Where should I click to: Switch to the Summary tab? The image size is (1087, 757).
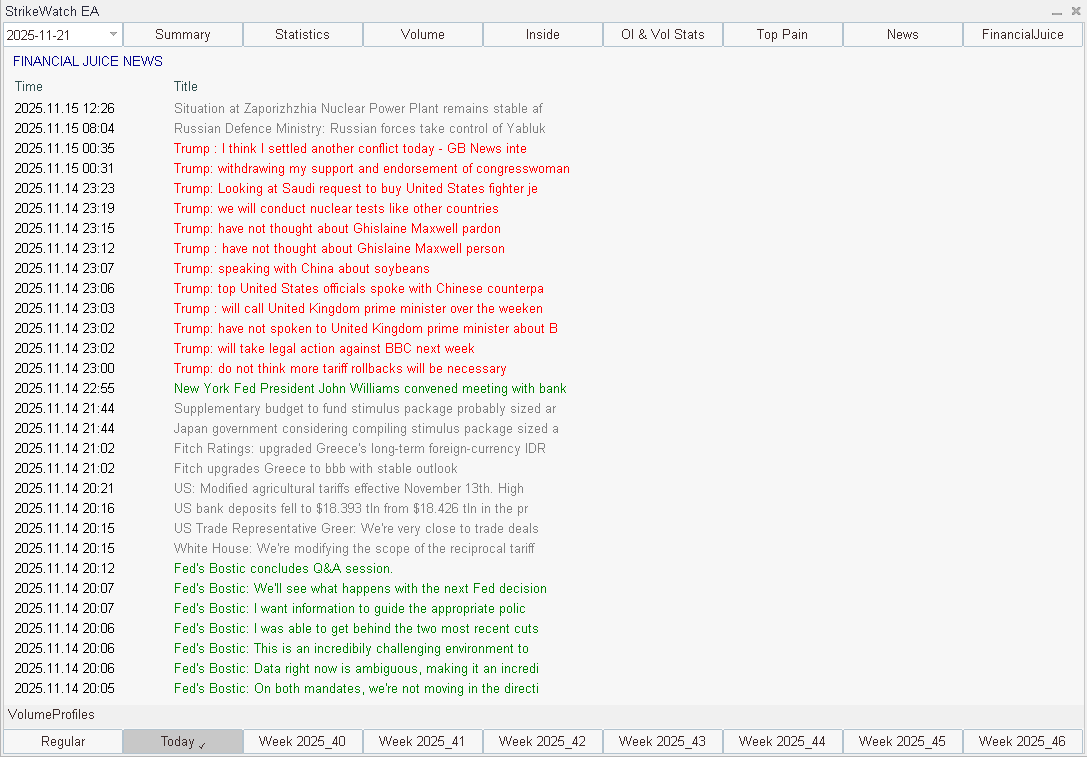click(x=182, y=34)
